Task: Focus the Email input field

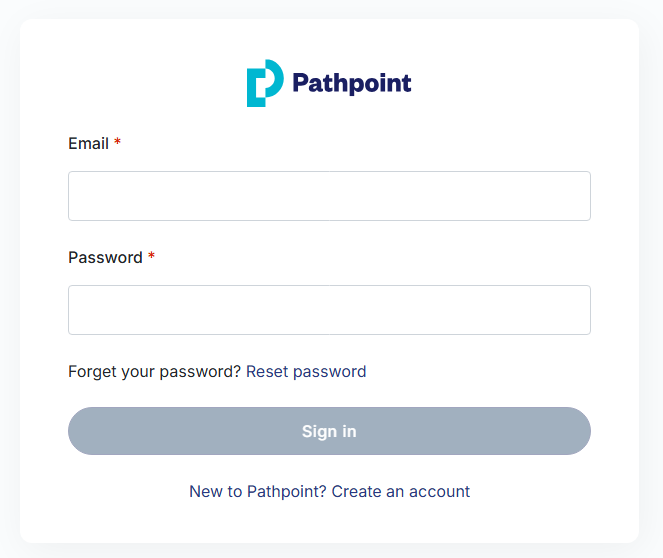Action: click(329, 196)
